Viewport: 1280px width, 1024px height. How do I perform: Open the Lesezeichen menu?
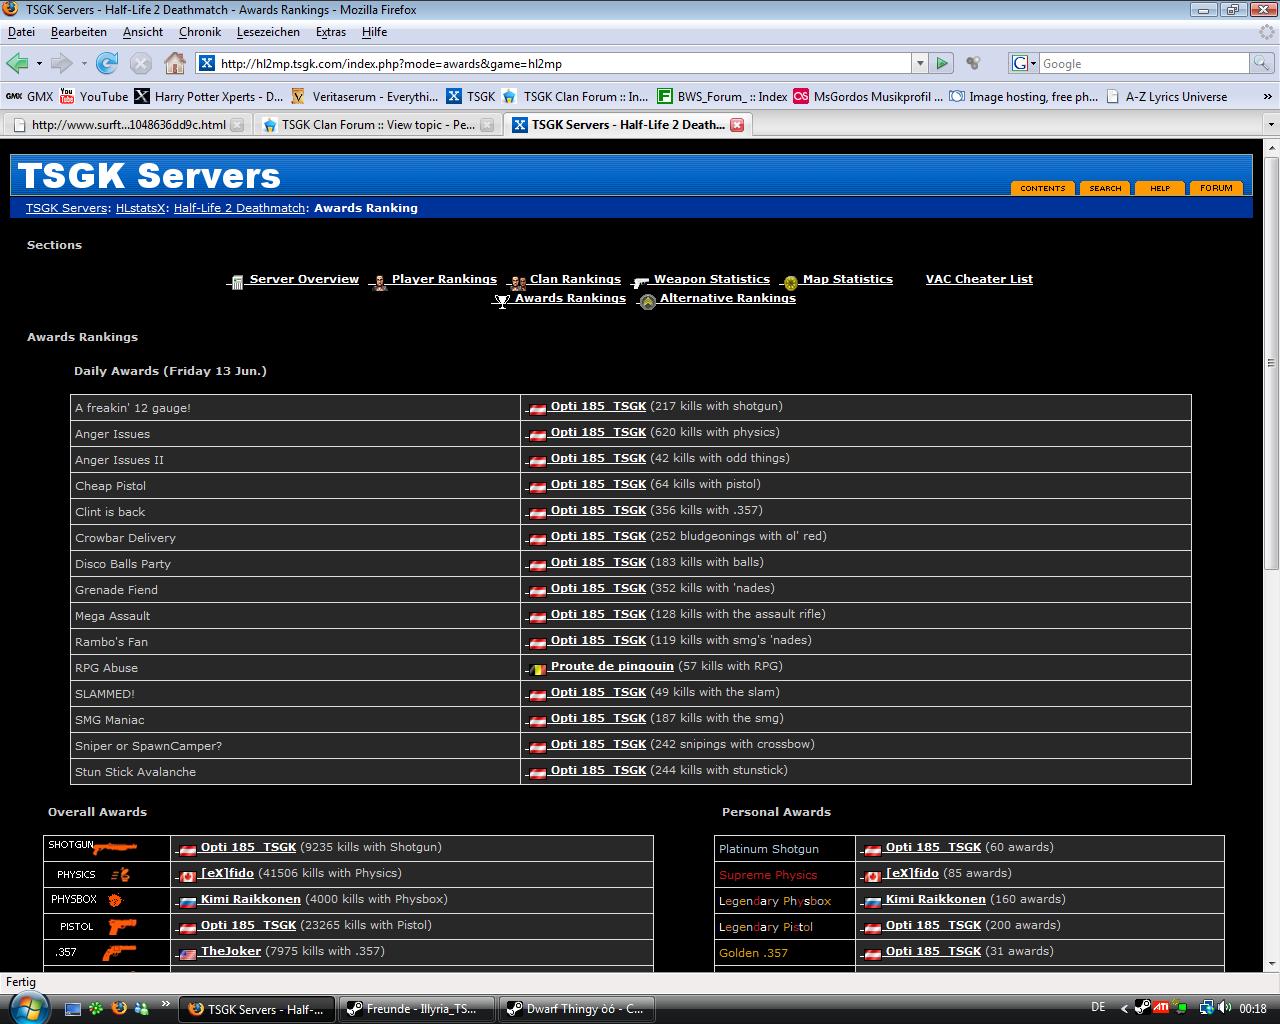pyautogui.click(x=268, y=32)
